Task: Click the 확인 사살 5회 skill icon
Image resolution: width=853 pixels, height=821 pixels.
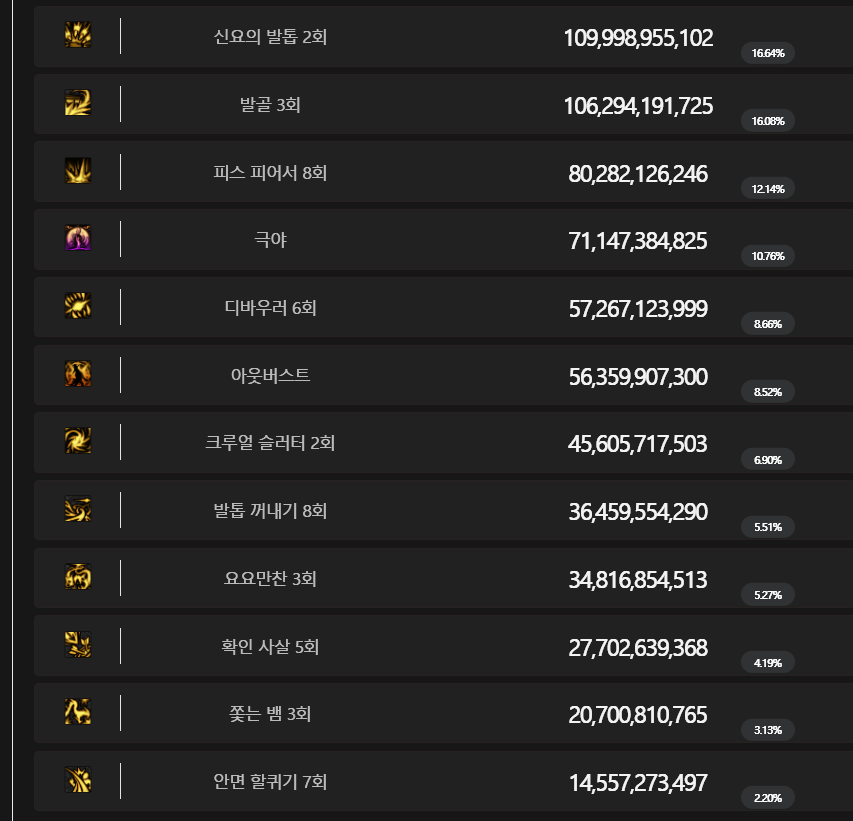Action: (x=78, y=645)
